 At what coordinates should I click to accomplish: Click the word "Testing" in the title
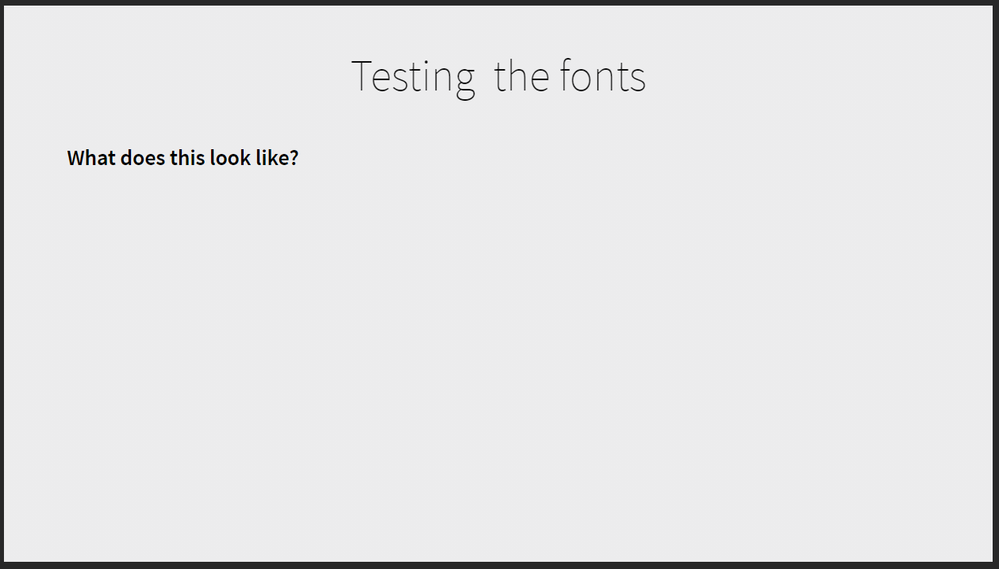tap(412, 77)
